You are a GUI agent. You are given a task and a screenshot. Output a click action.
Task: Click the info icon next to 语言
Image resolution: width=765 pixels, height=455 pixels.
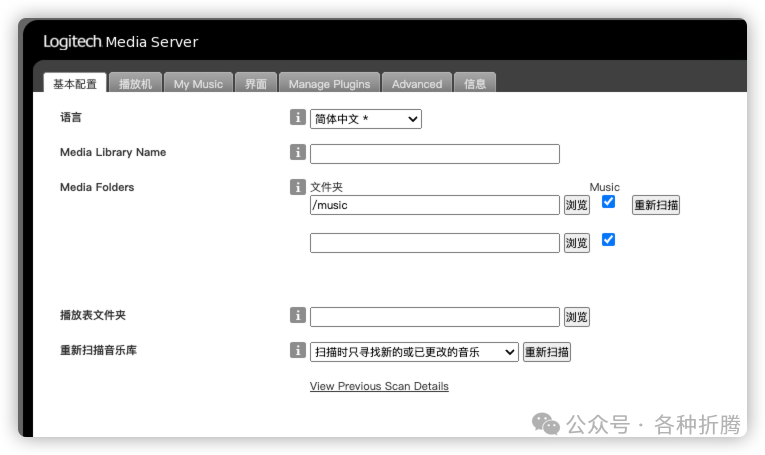pos(298,117)
